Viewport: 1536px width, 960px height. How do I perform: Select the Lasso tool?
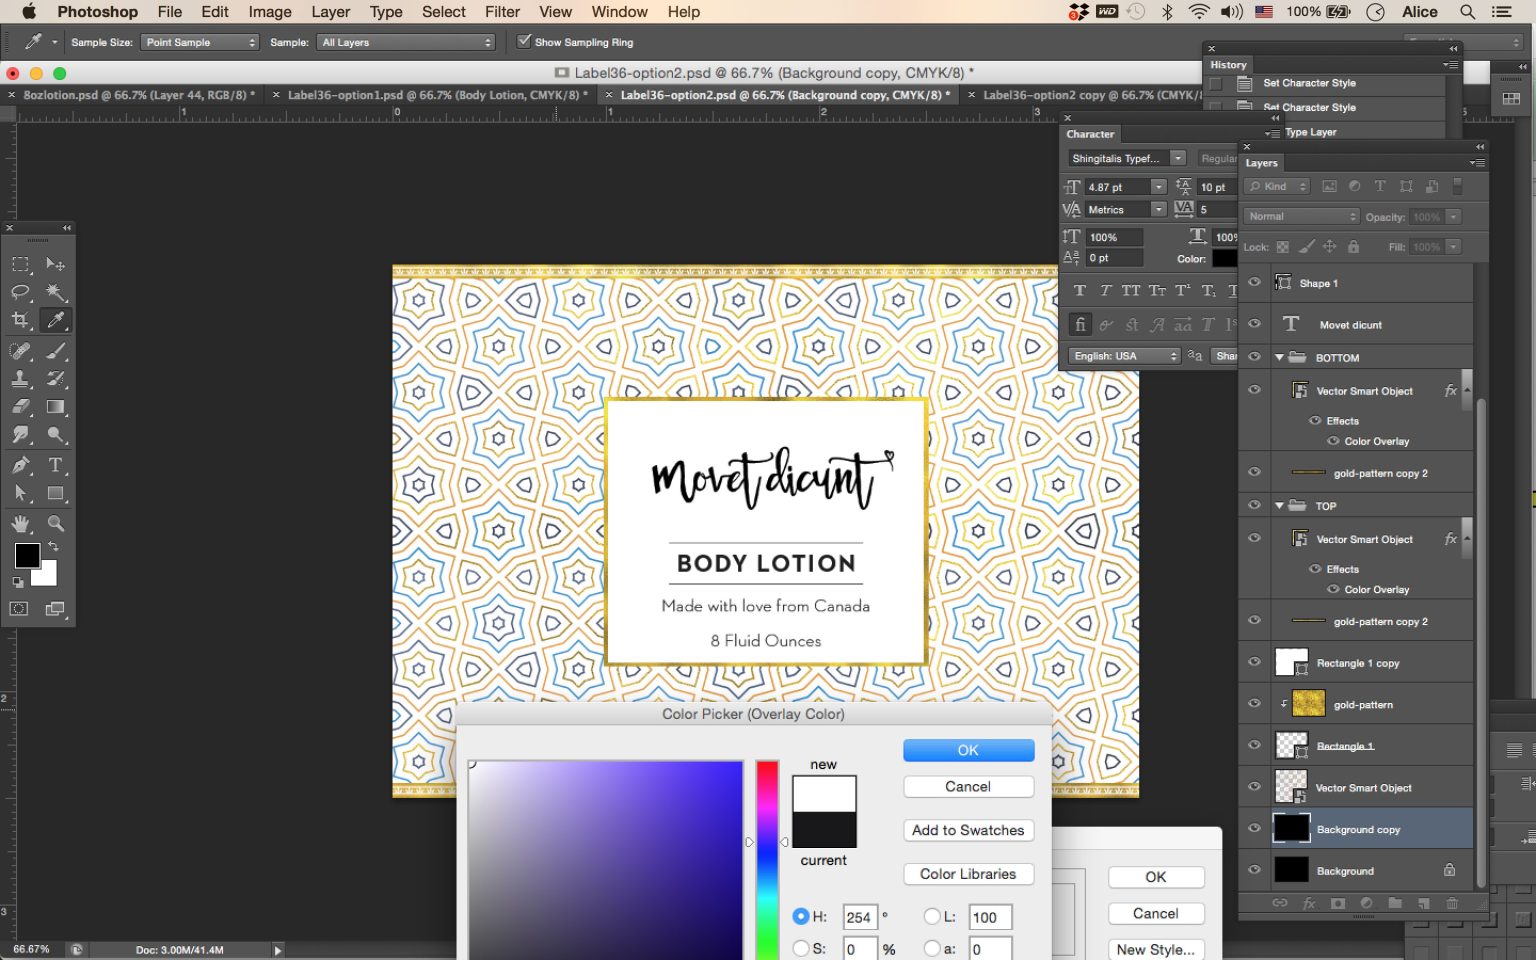[x=21, y=292]
